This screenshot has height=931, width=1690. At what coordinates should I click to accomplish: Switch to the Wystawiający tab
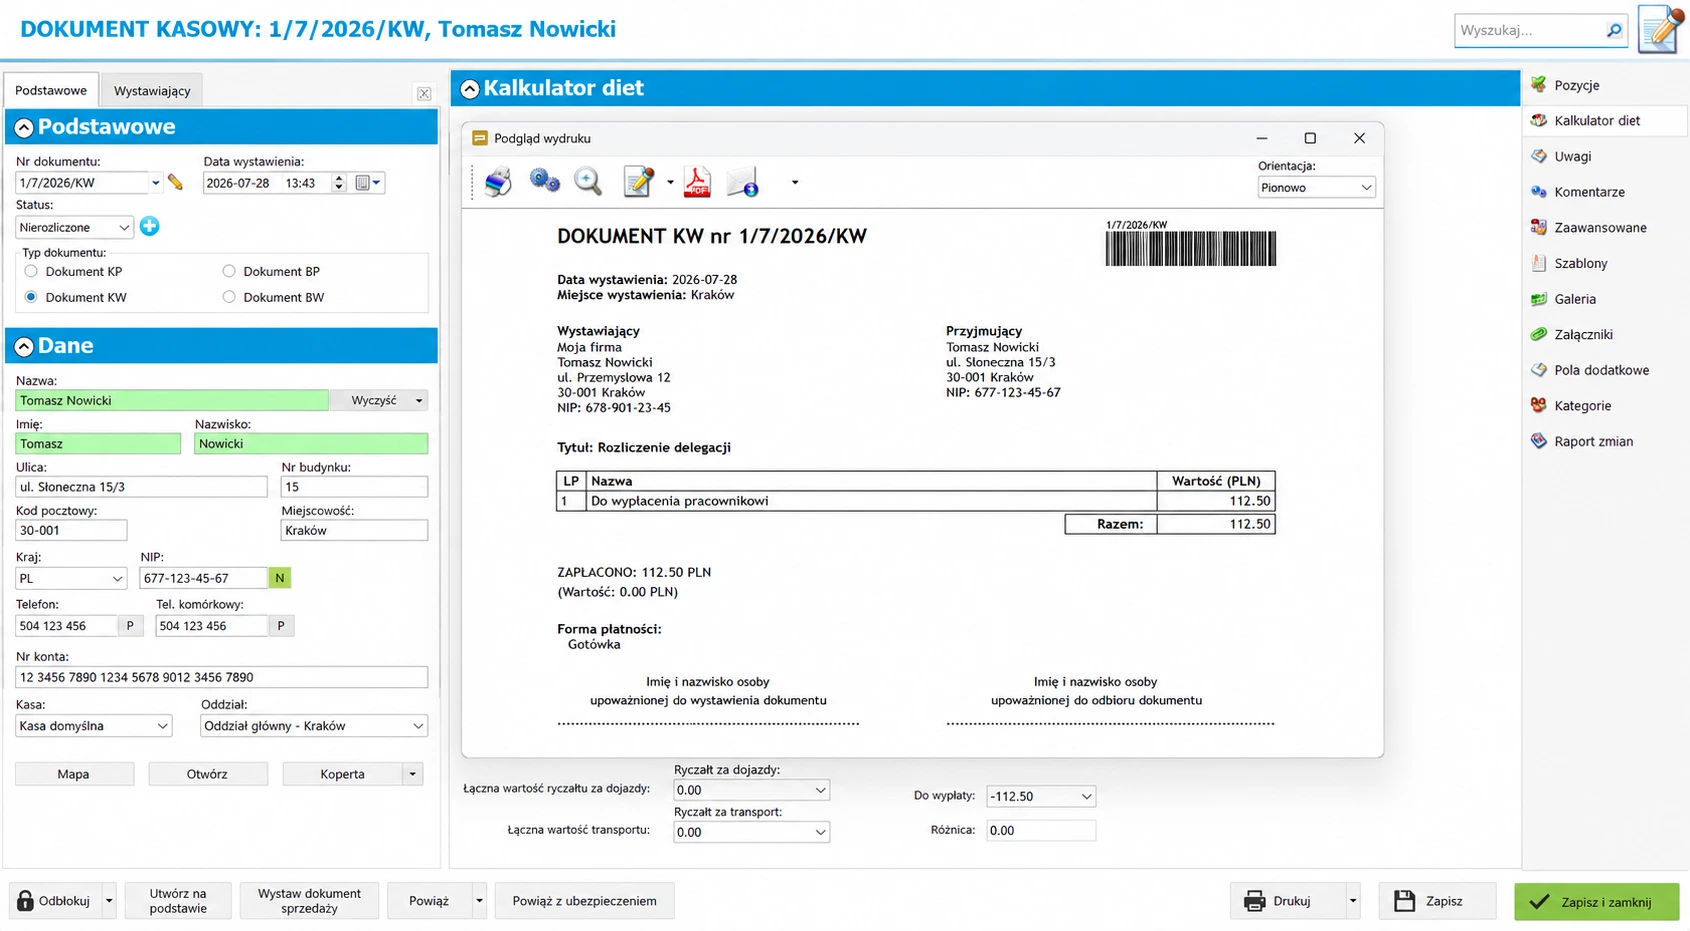152,90
